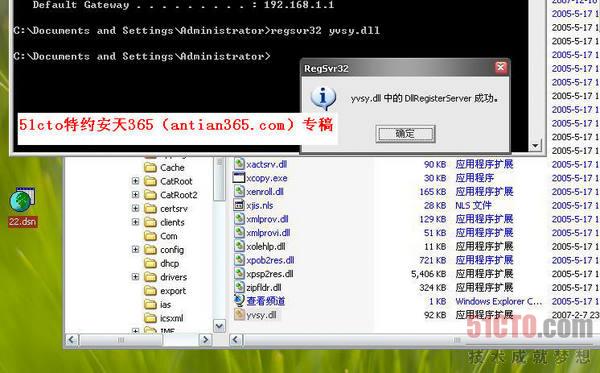Select the export folder in tree
The height and width of the screenshot is (373, 600).
(173, 291)
